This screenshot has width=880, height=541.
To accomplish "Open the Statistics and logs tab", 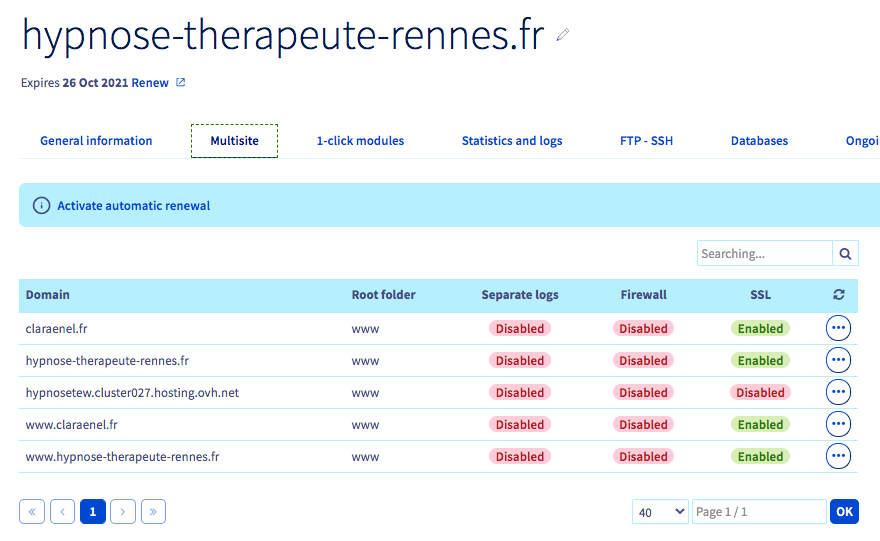I will (512, 141).
